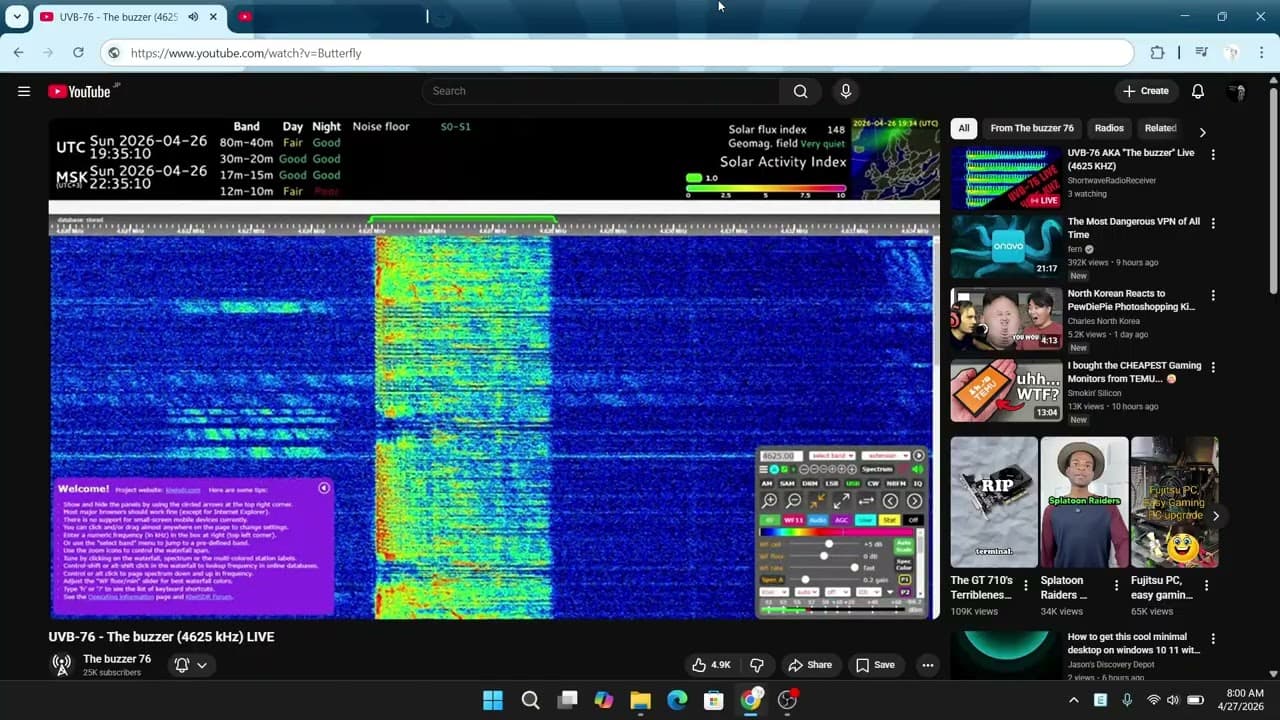
Task: Adjust the WF floor slider handle
Action: coord(823,556)
